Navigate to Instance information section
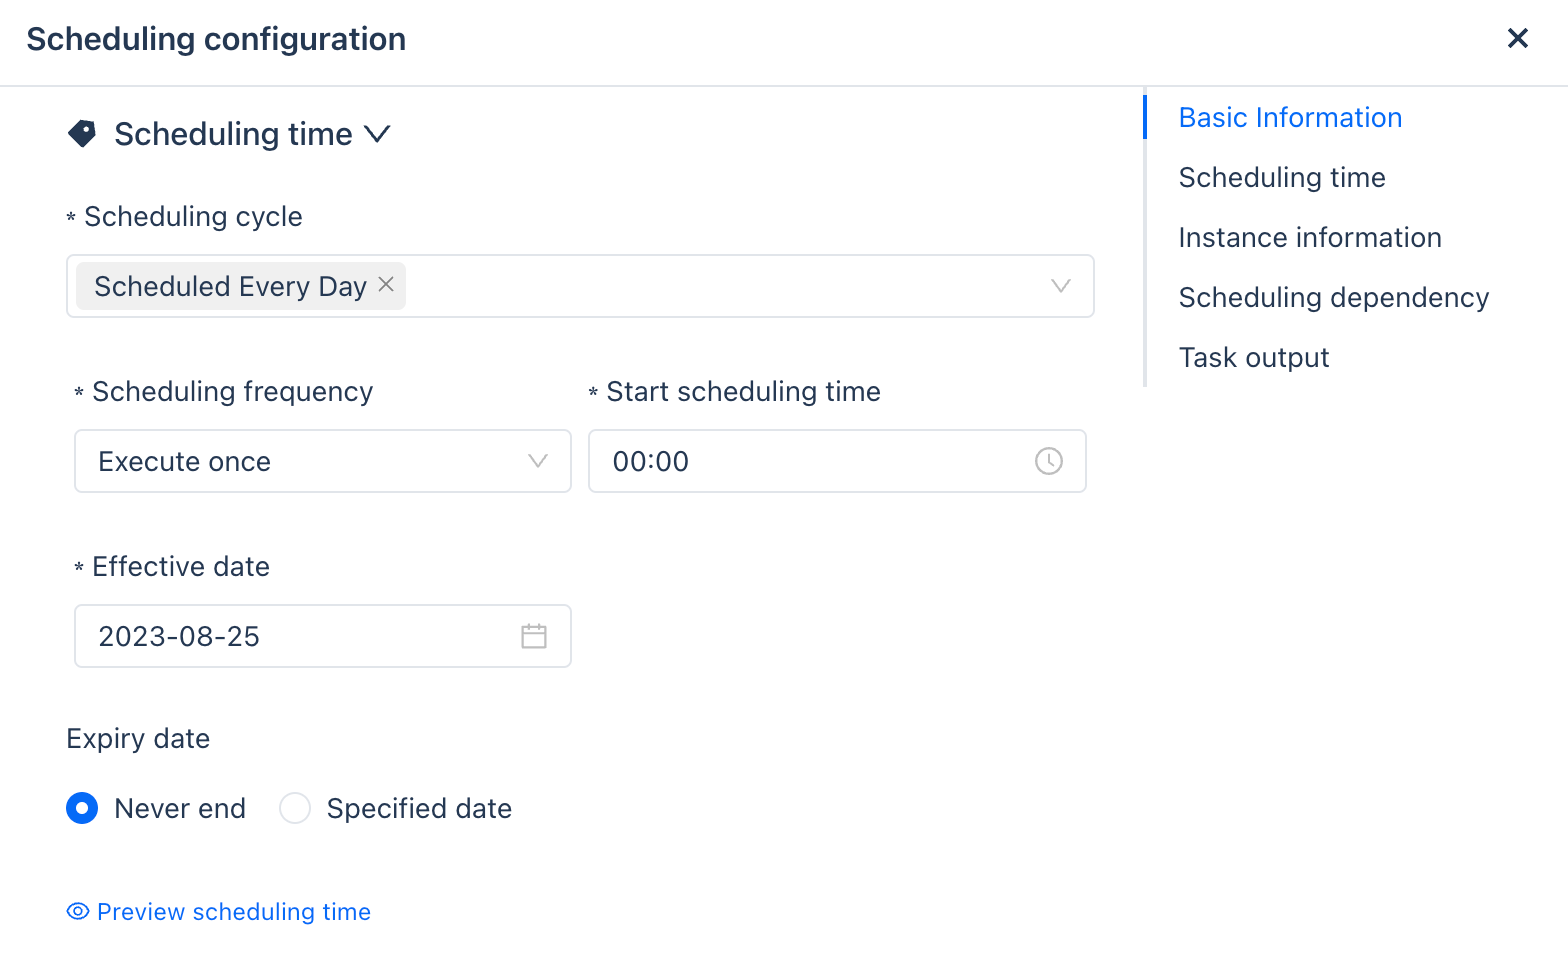This screenshot has width=1568, height=976. pos(1309,238)
